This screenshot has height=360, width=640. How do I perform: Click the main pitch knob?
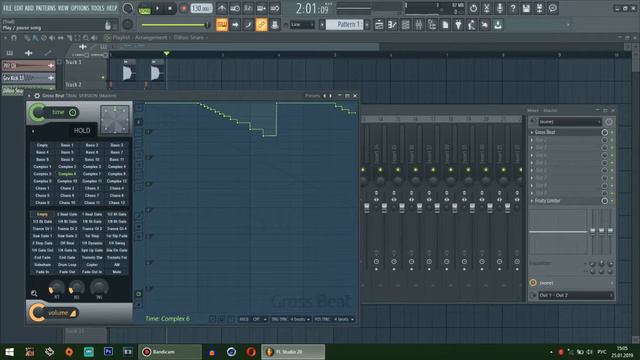click(x=128, y=24)
